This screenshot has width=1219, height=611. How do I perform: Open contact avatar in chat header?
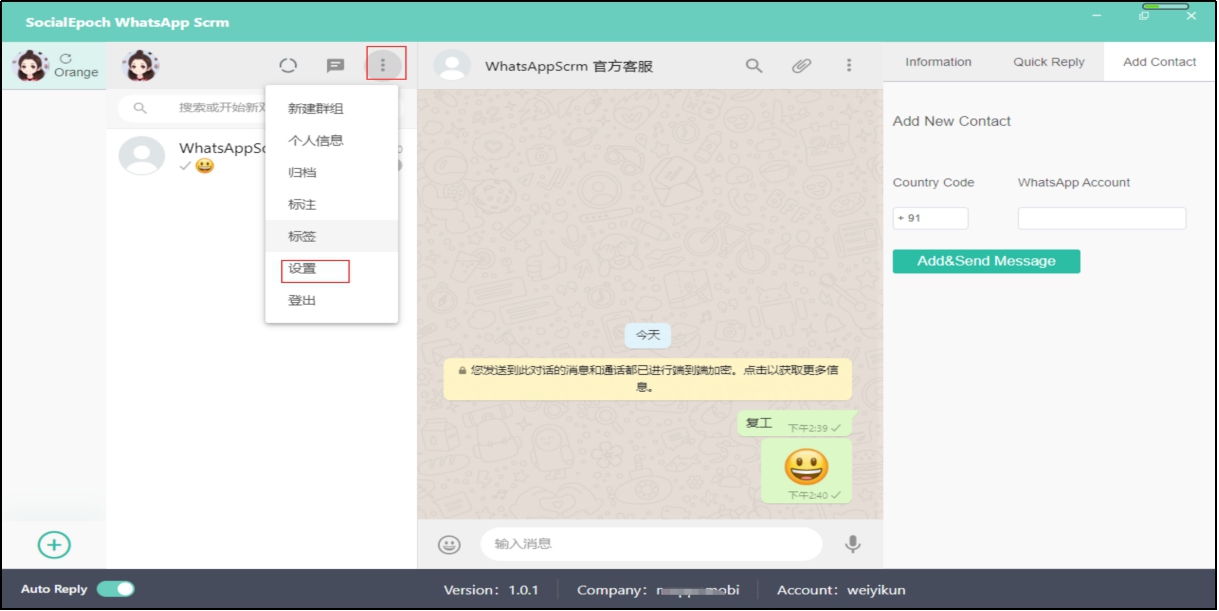pyautogui.click(x=452, y=66)
